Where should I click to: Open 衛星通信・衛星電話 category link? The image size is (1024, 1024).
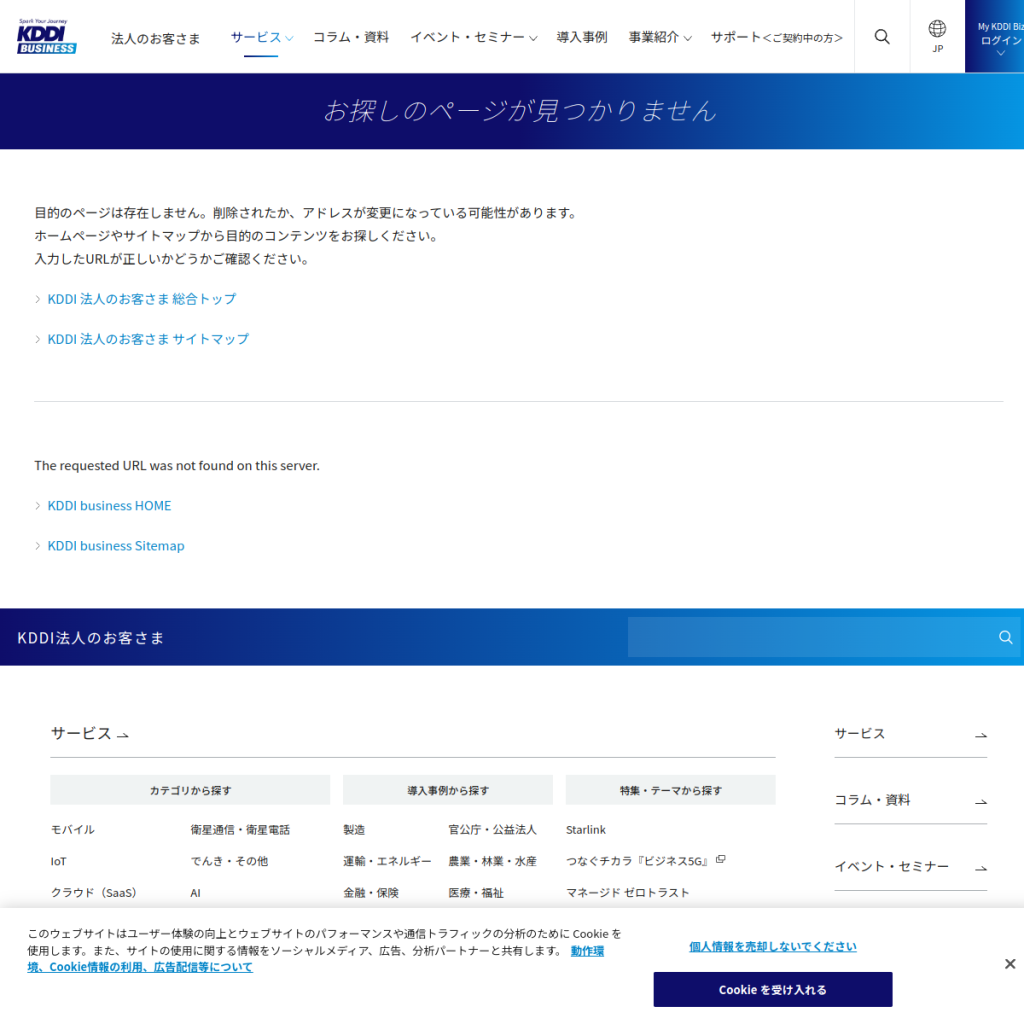tap(240, 830)
